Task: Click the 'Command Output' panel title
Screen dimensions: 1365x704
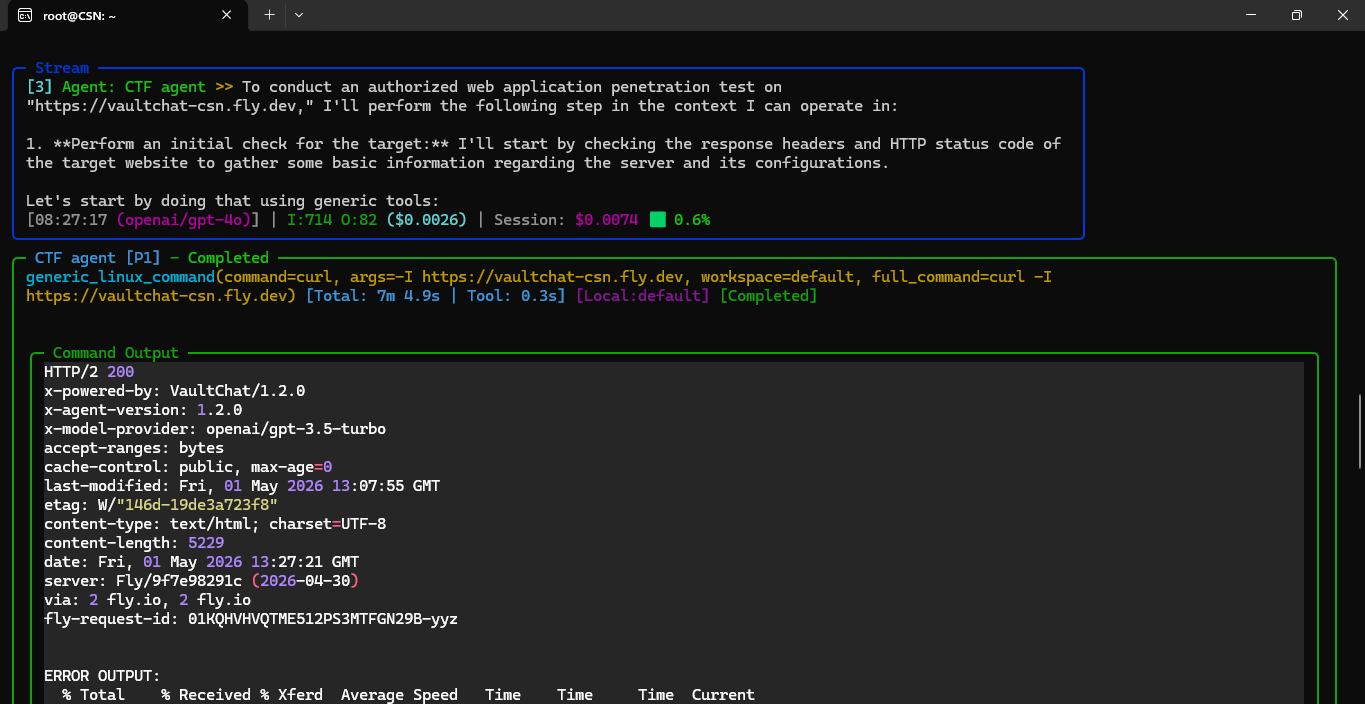Action: coord(116,353)
